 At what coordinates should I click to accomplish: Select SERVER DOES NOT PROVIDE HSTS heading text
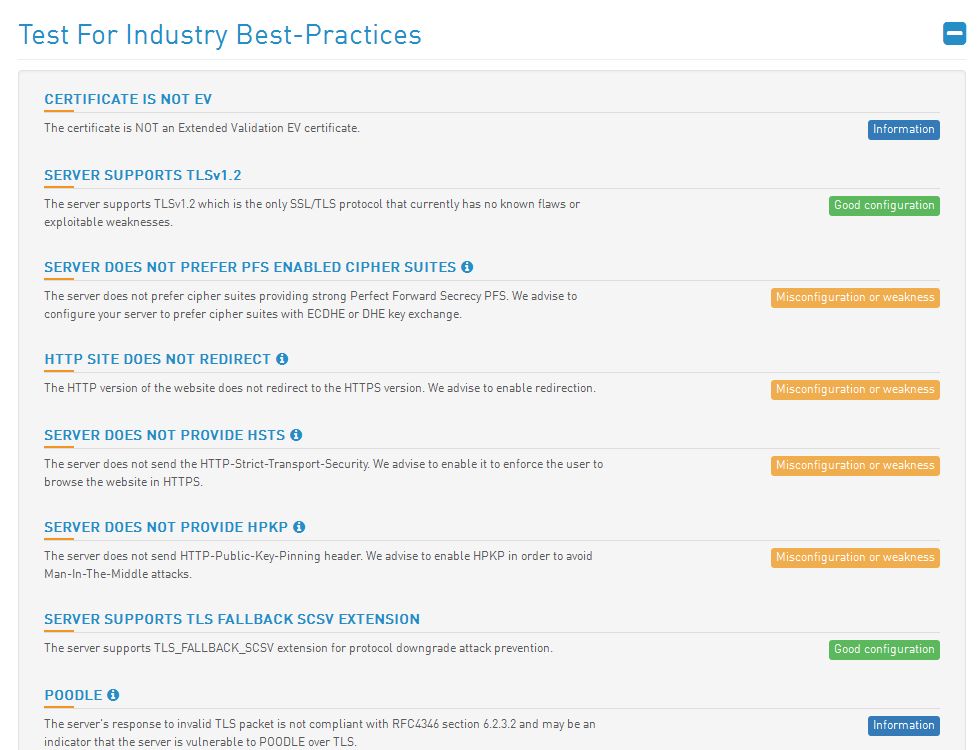[x=164, y=435]
